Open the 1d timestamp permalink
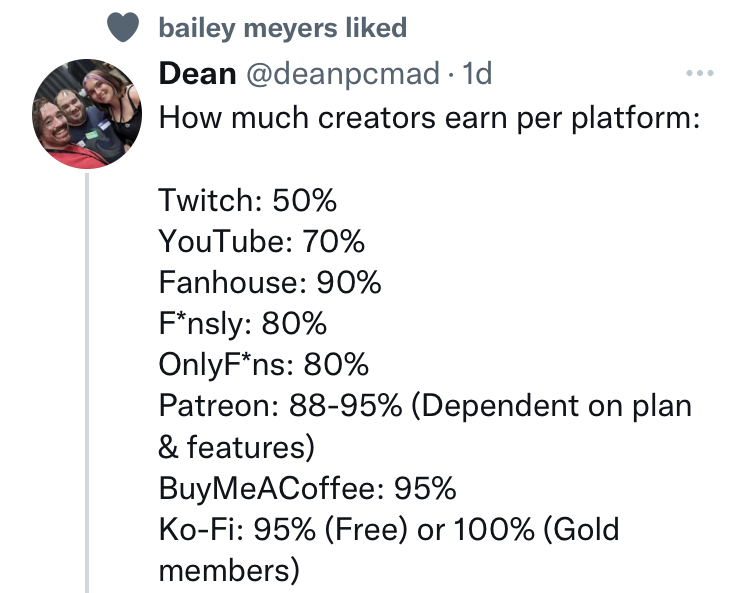 [477, 74]
